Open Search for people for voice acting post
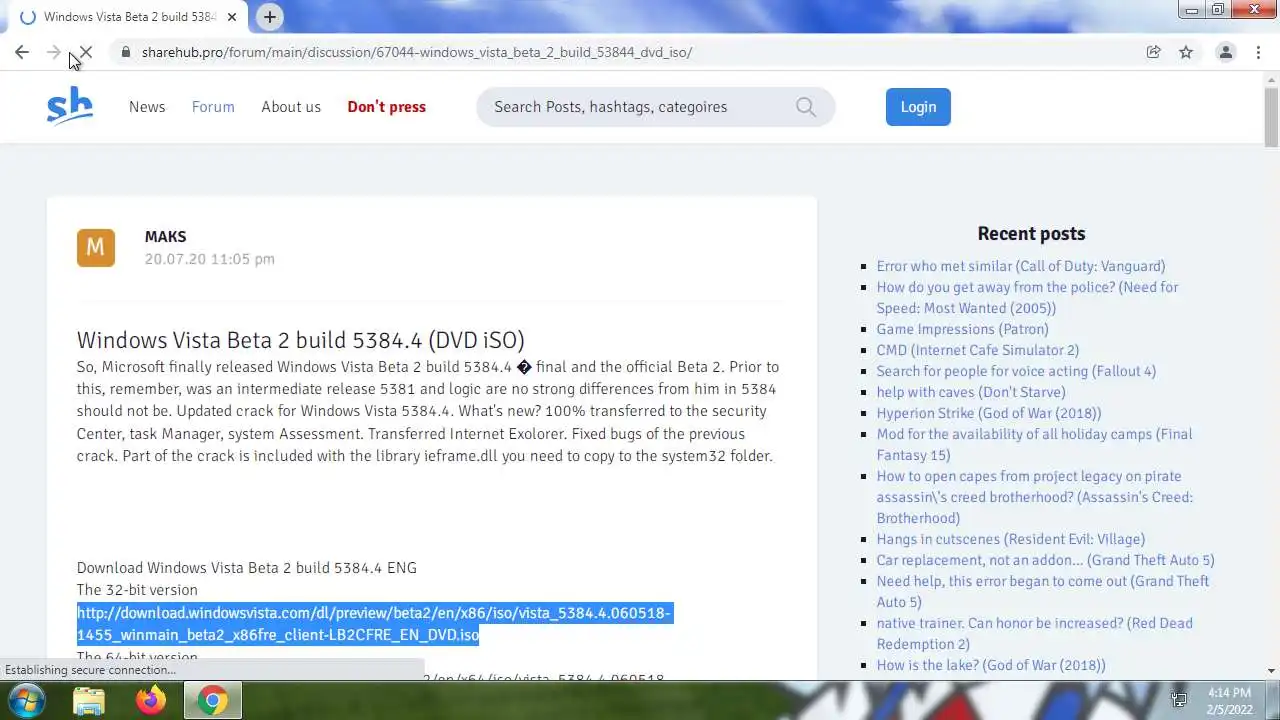Screen dimensions: 1280x720 point(1016,371)
